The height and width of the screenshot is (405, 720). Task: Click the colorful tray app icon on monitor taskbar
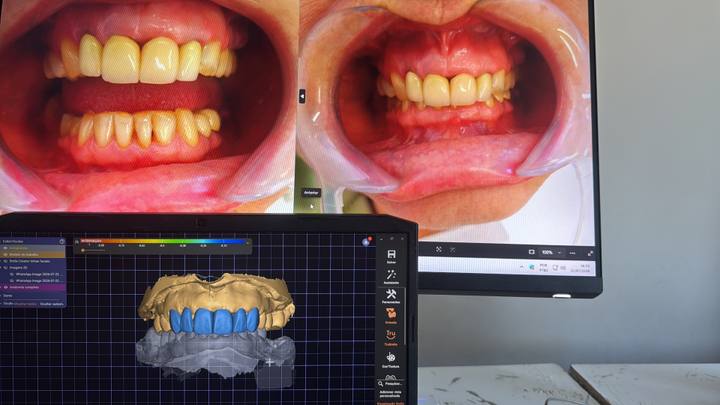532,267
